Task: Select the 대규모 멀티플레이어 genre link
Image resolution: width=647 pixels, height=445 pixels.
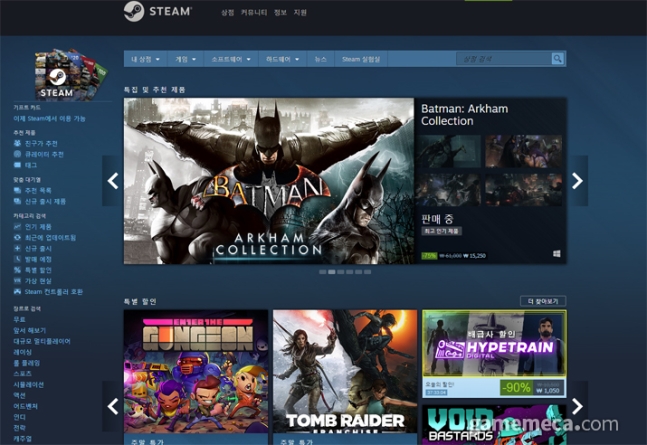Action: coord(42,341)
